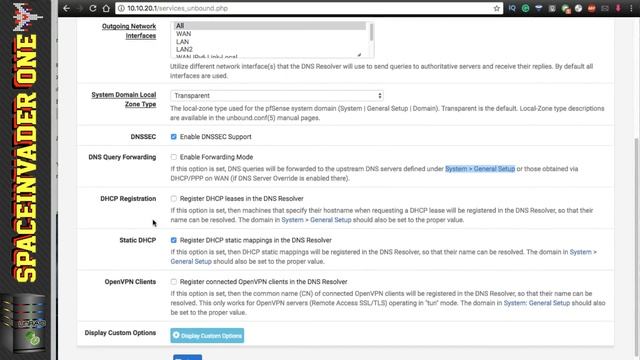Open the blue funnel-shaped extension icon

pos(539,8)
